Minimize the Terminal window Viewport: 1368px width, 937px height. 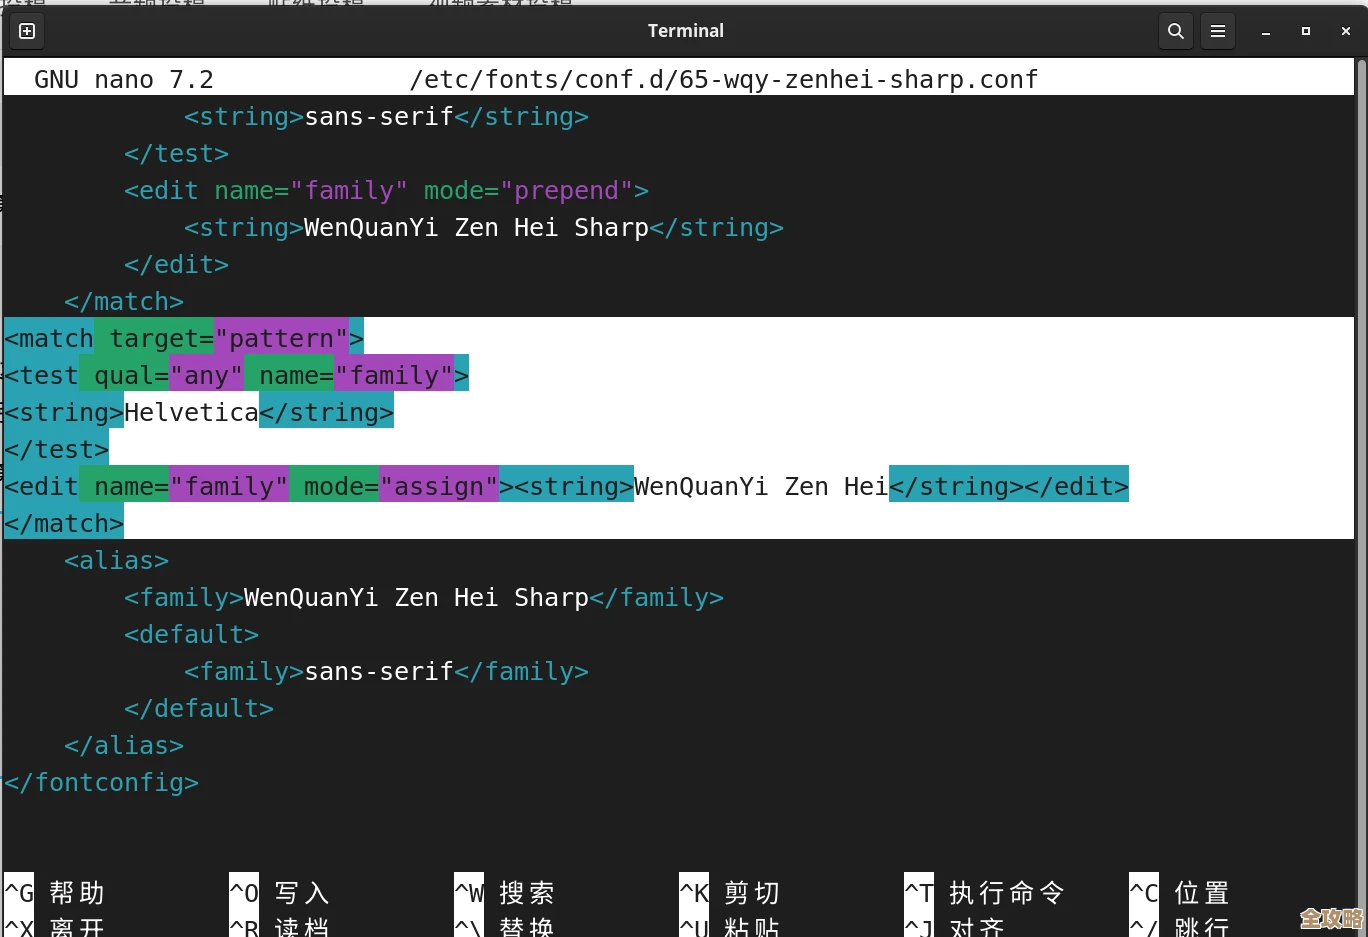point(1266,31)
